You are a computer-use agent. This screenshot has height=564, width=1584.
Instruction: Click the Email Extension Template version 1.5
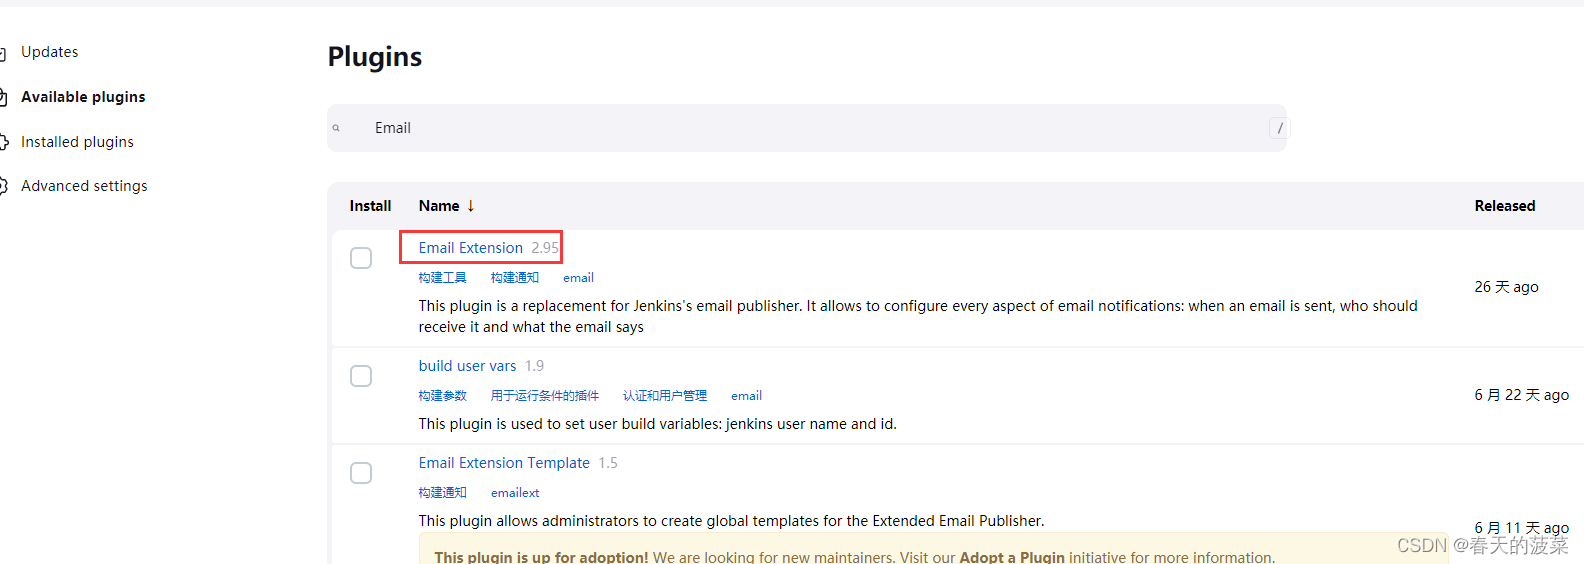coord(608,463)
